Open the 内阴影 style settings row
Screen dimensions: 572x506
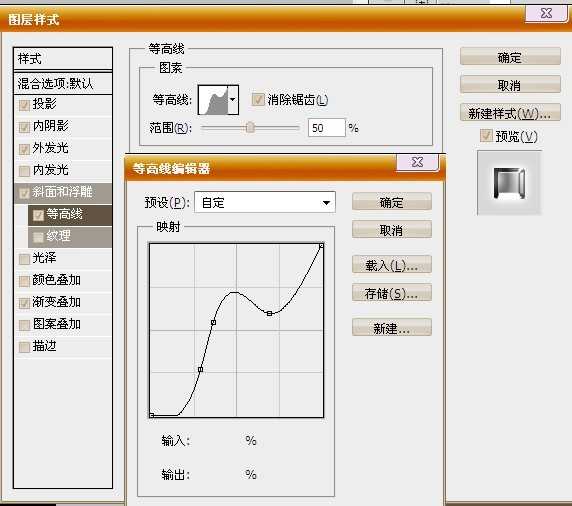click(x=63, y=127)
